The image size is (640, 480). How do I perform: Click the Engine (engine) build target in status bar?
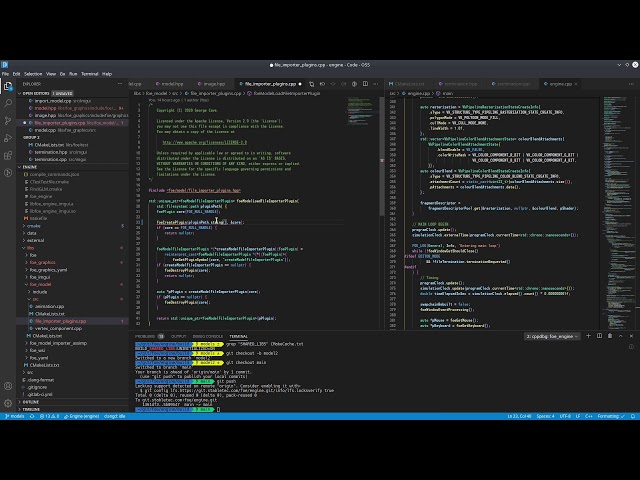click(x=82, y=416)
